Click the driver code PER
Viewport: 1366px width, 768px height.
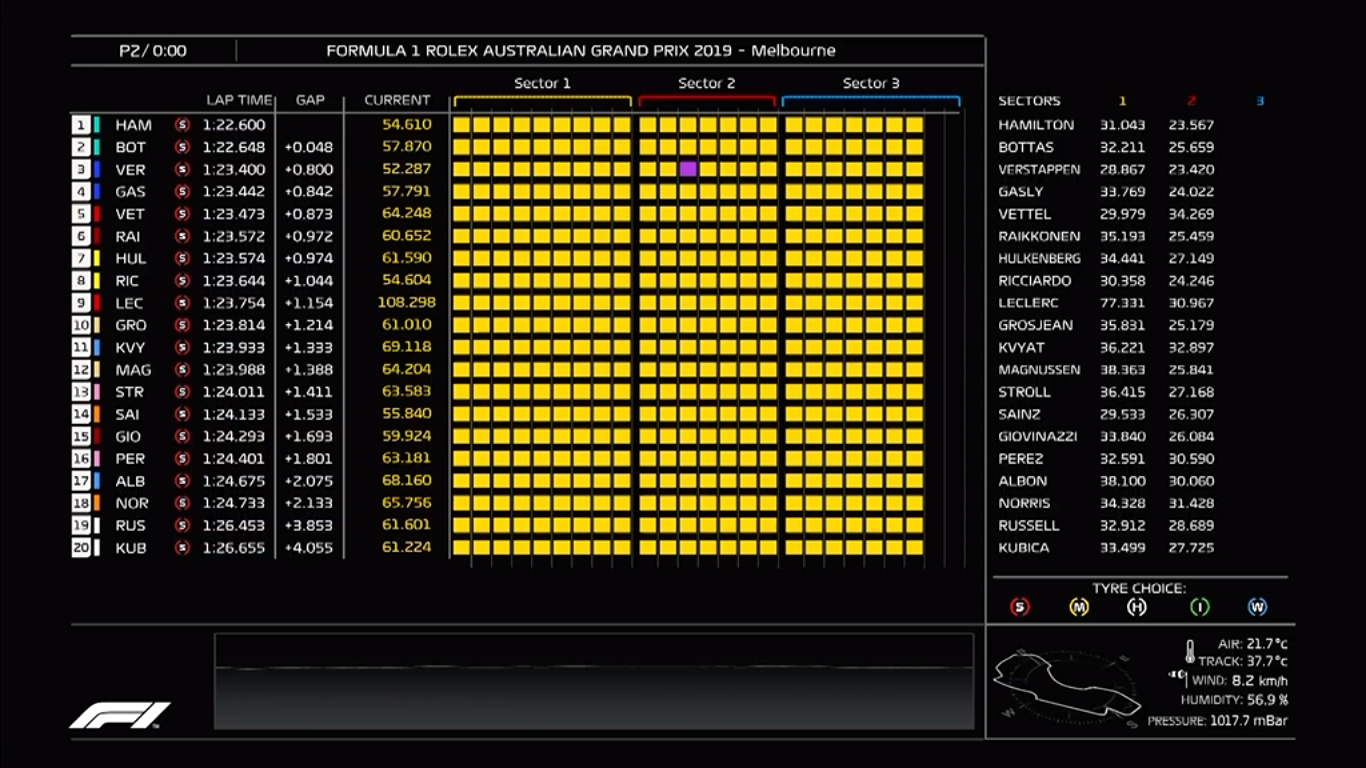click(x=130, y=459)
